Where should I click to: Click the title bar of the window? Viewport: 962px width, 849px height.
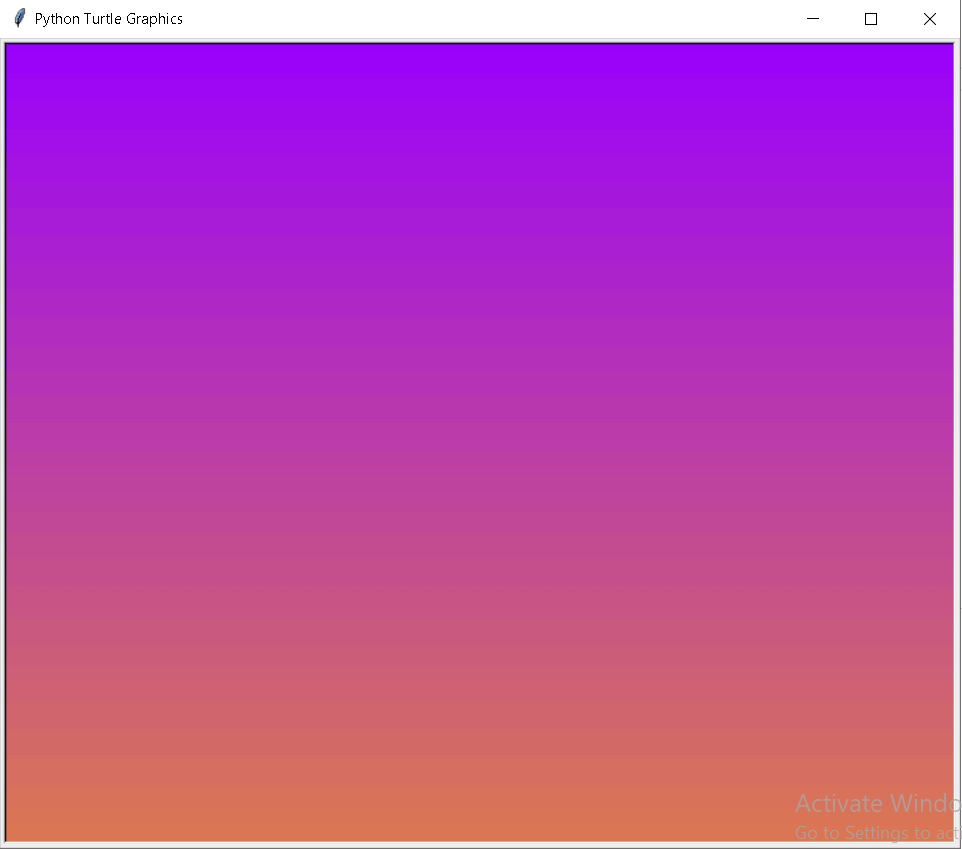450,18
